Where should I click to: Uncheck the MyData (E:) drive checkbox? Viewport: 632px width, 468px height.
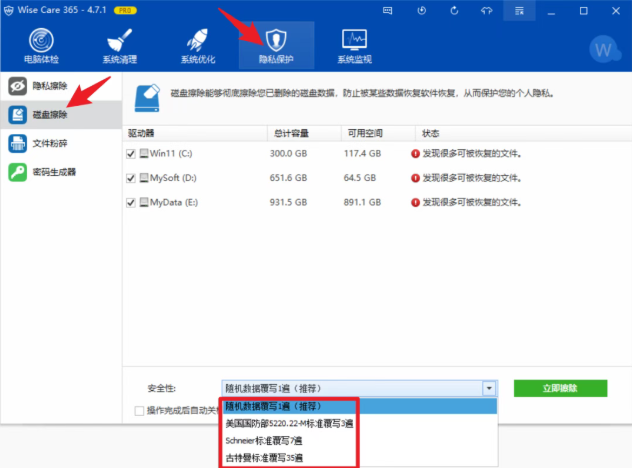[x=131, y=202]
